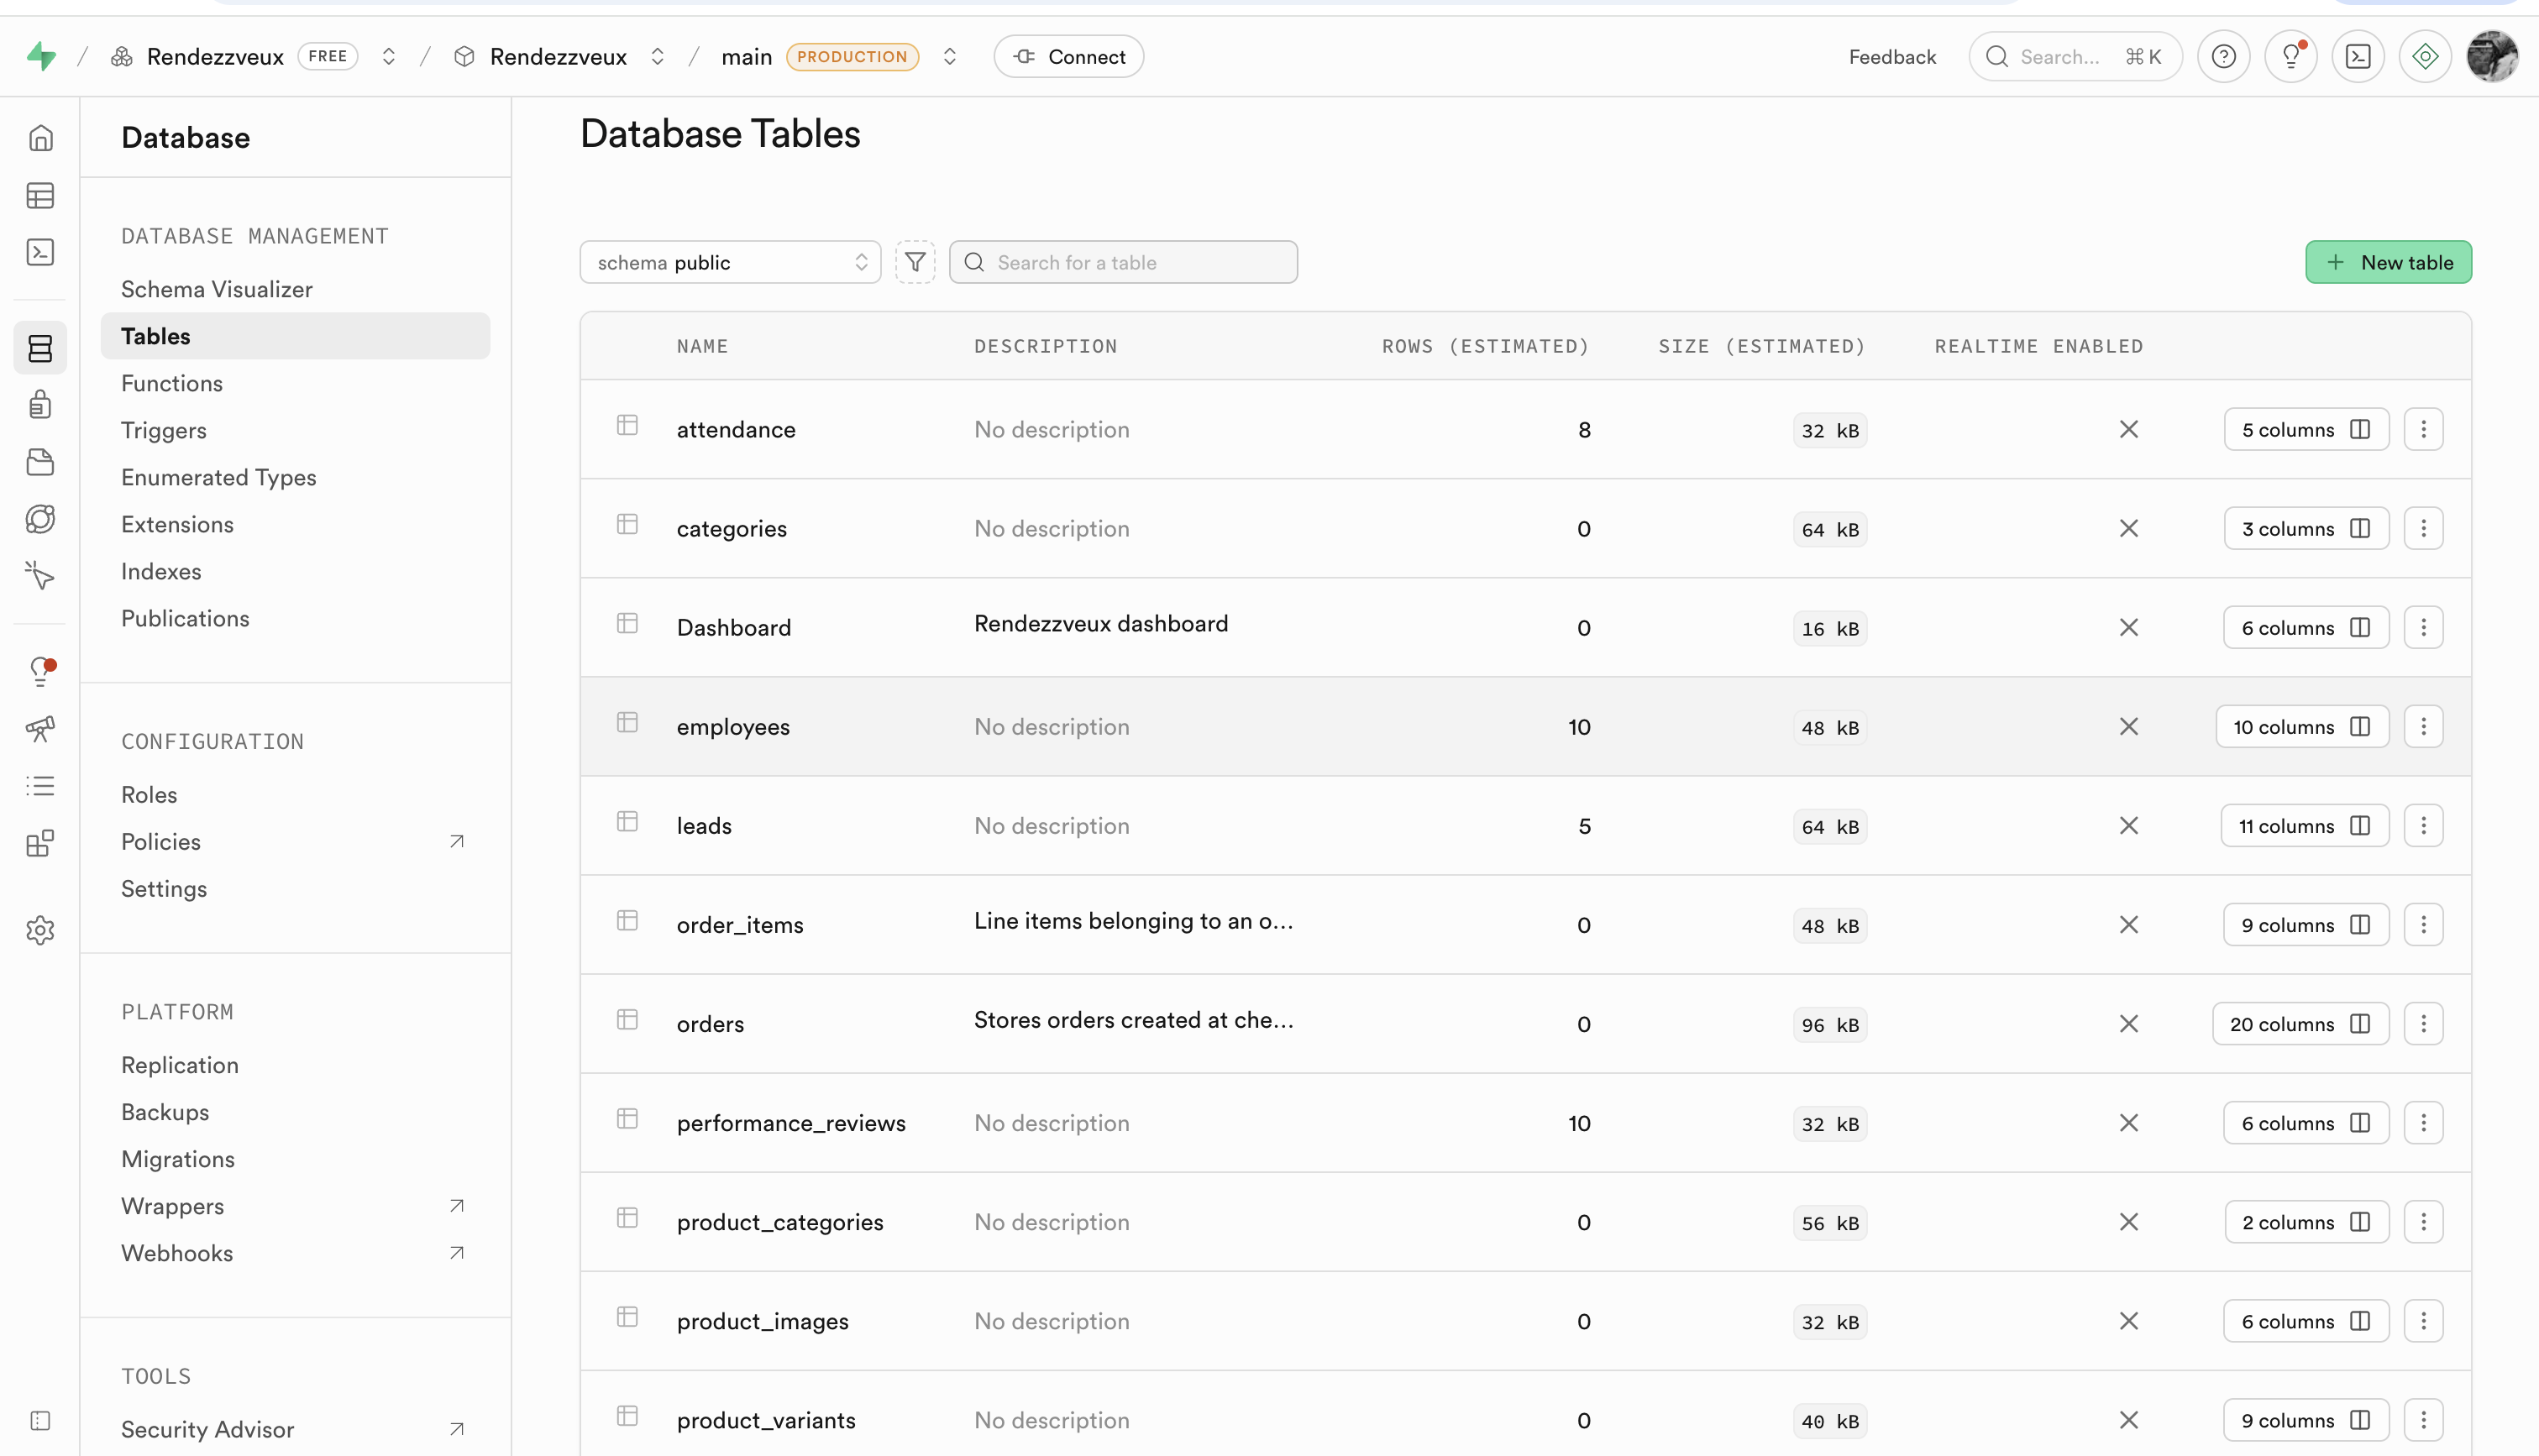Open Edge Functions from the sidebar
Viewport: 2539px width, 1456px height.
(40, 519)
